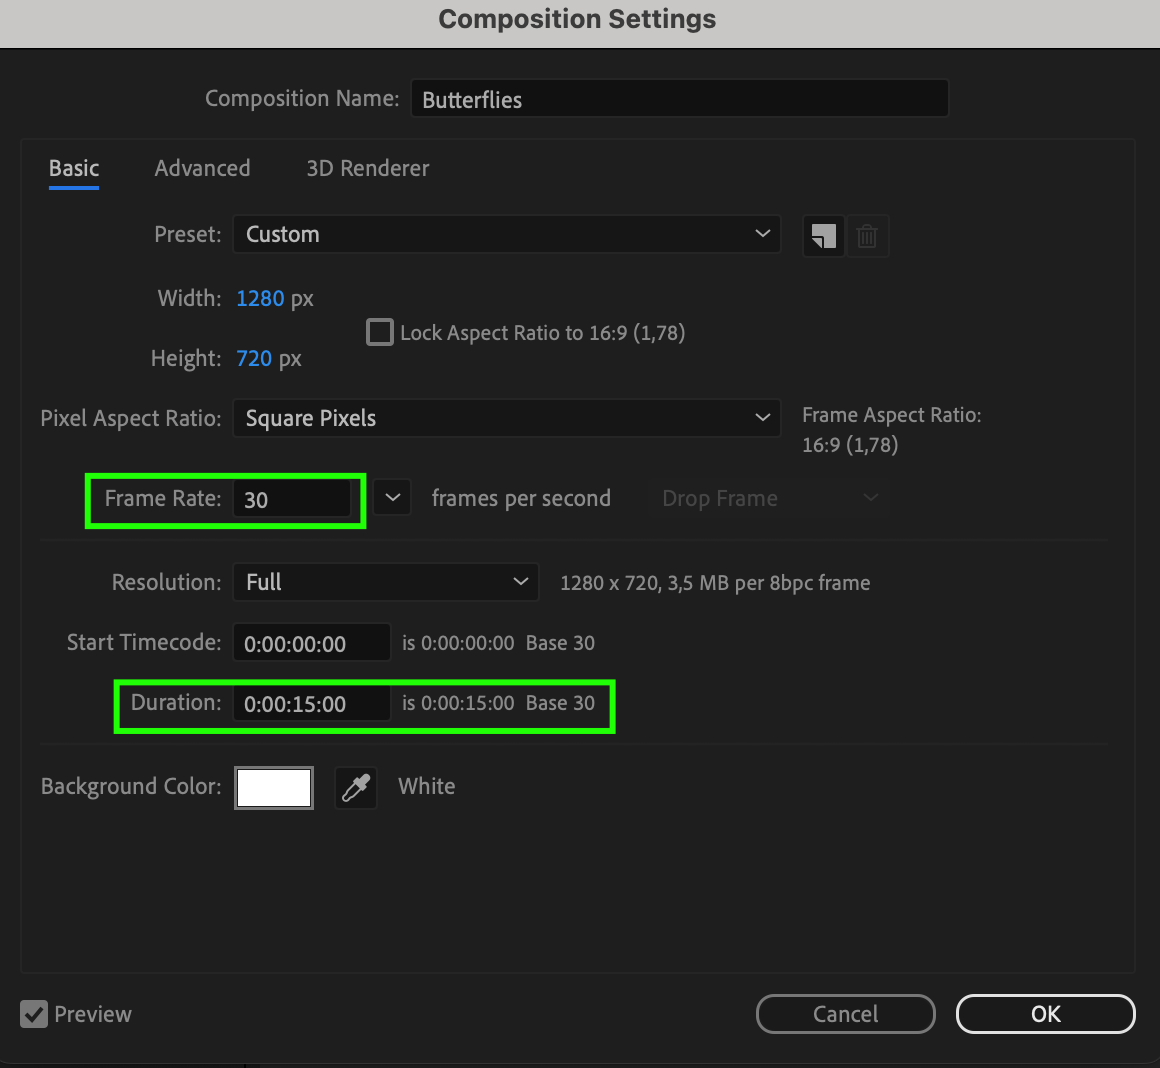Screen dimensions: 1160x1068
Task: Click the Frame Rate field showing 30
Action: click(292, 499)
